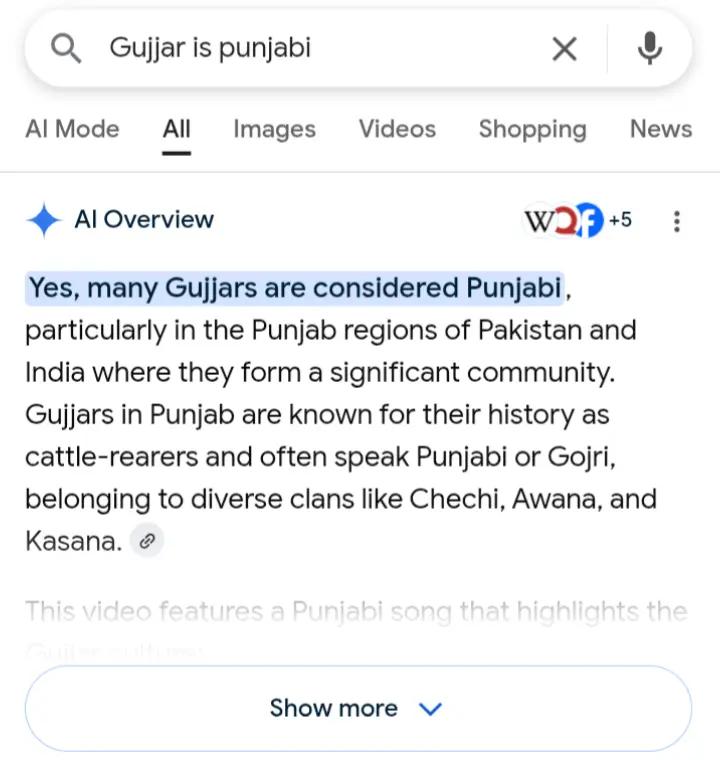Click the magnifying glass search icon
The width and height of the screenshot is (720, 760).
(66, 48)
